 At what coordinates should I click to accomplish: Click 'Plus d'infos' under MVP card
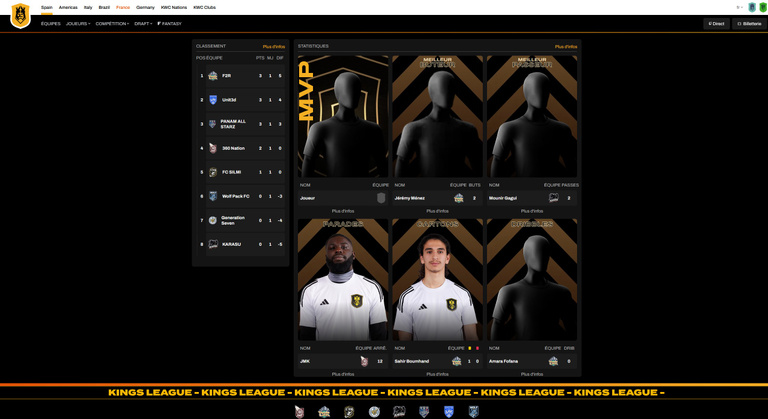coord(343,211)
